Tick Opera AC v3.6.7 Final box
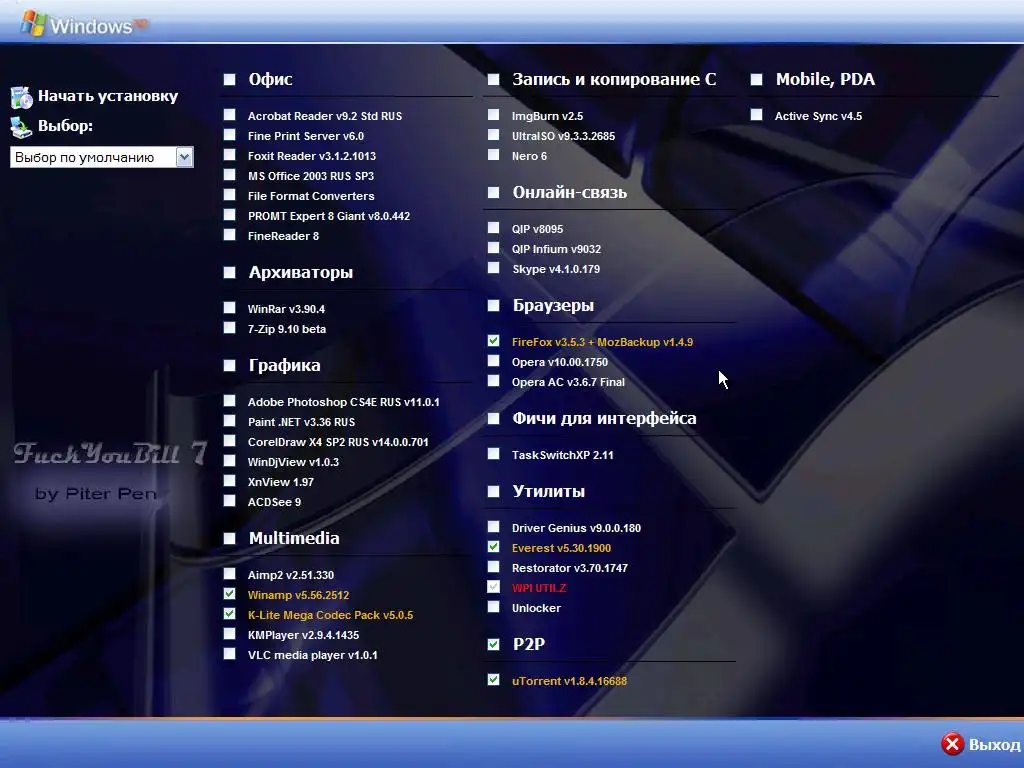The width and height of the screenshot is (1024, 768). pyautogui.click(x=494, y=381)
